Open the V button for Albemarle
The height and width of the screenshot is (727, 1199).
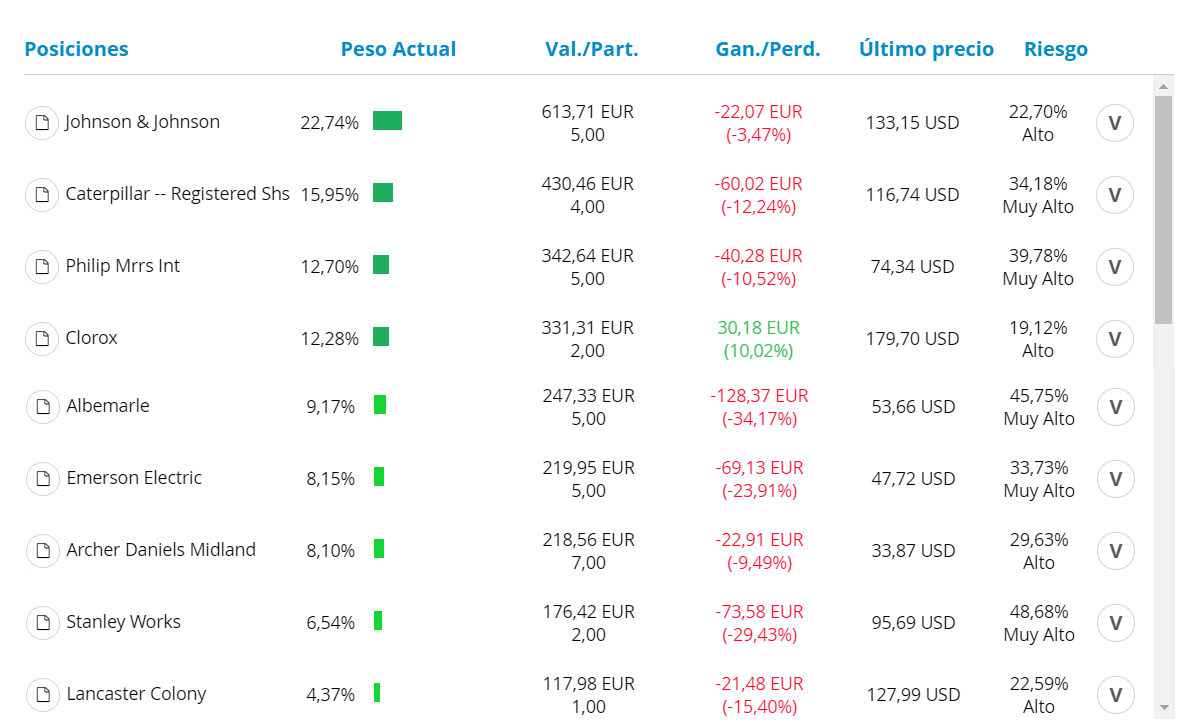click(x=1116, y=407)
